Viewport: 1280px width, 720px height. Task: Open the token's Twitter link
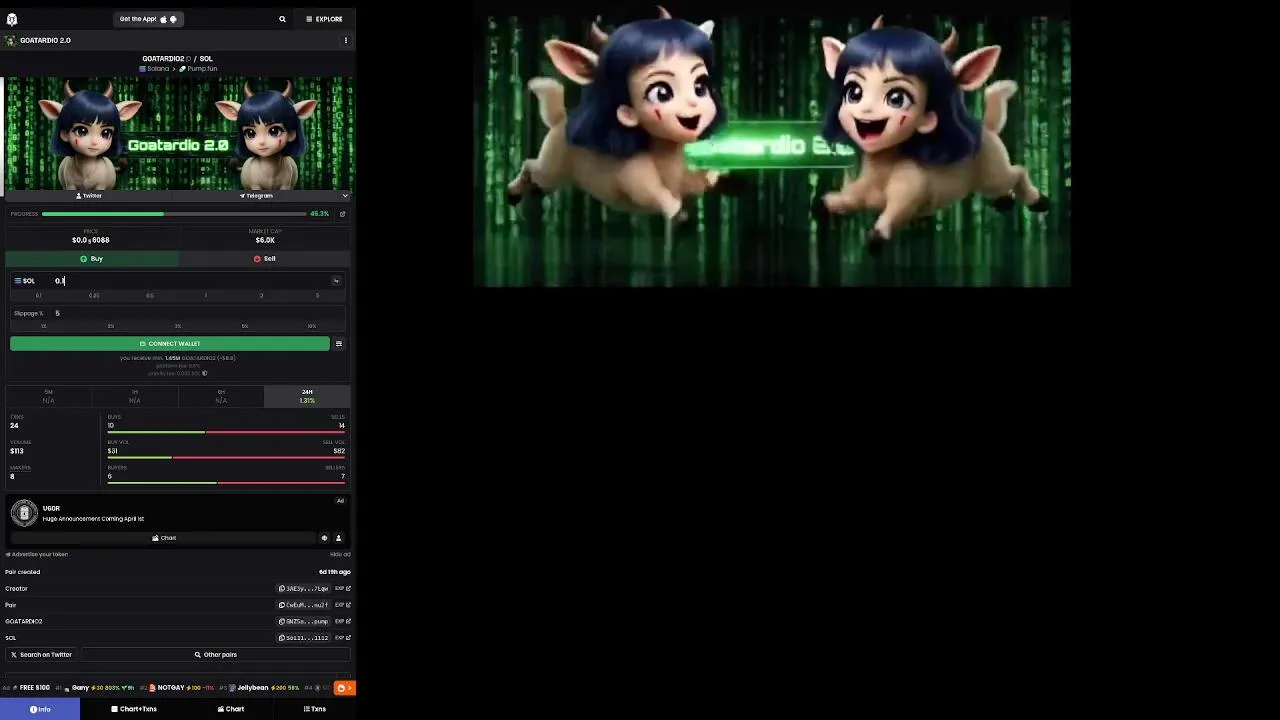click(x=89, y=196)
